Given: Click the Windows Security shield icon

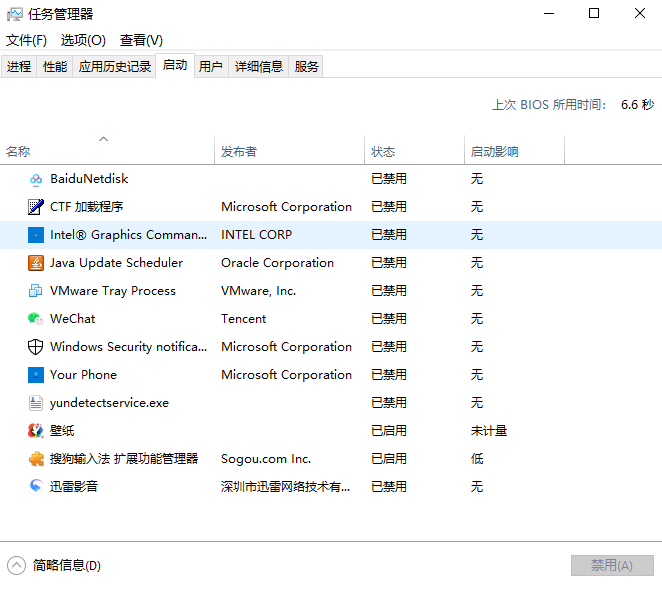Looking at the screenshot, I should (x=36, y=347).
